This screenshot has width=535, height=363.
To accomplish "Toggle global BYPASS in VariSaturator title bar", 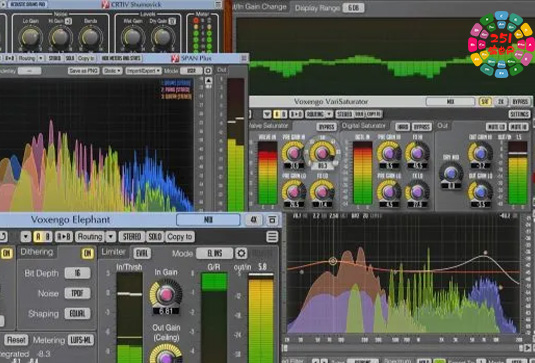I will (520, 102).
